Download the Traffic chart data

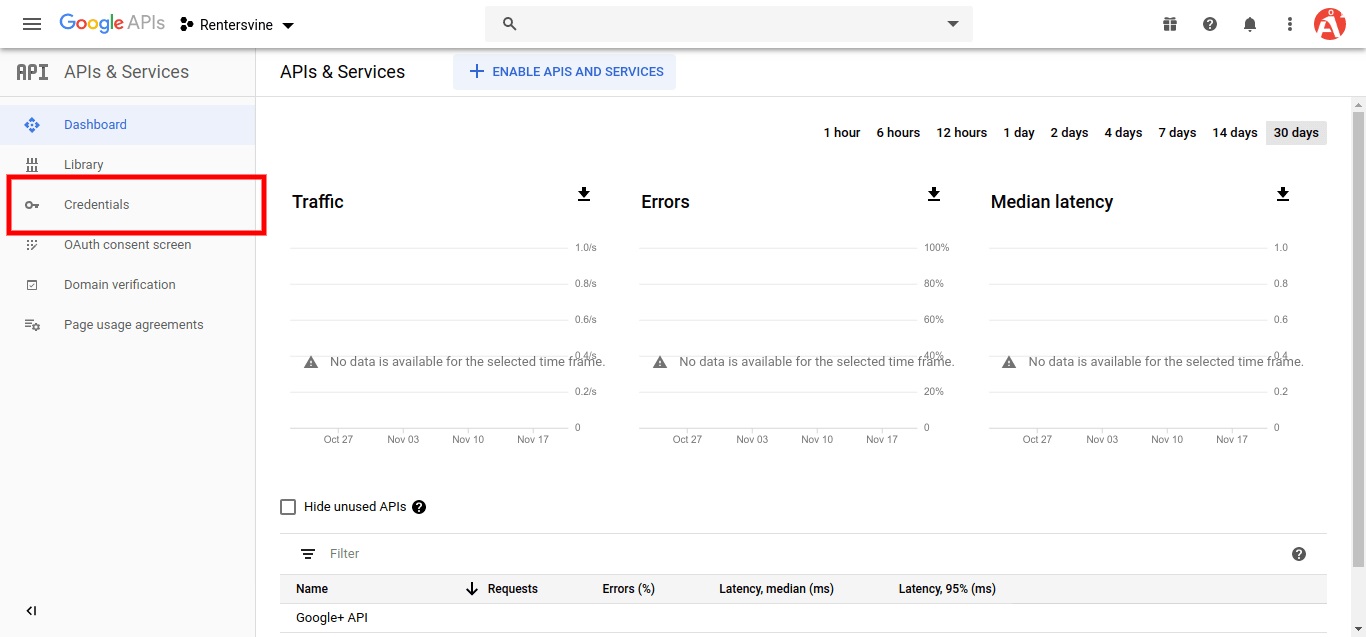(584, 195)
